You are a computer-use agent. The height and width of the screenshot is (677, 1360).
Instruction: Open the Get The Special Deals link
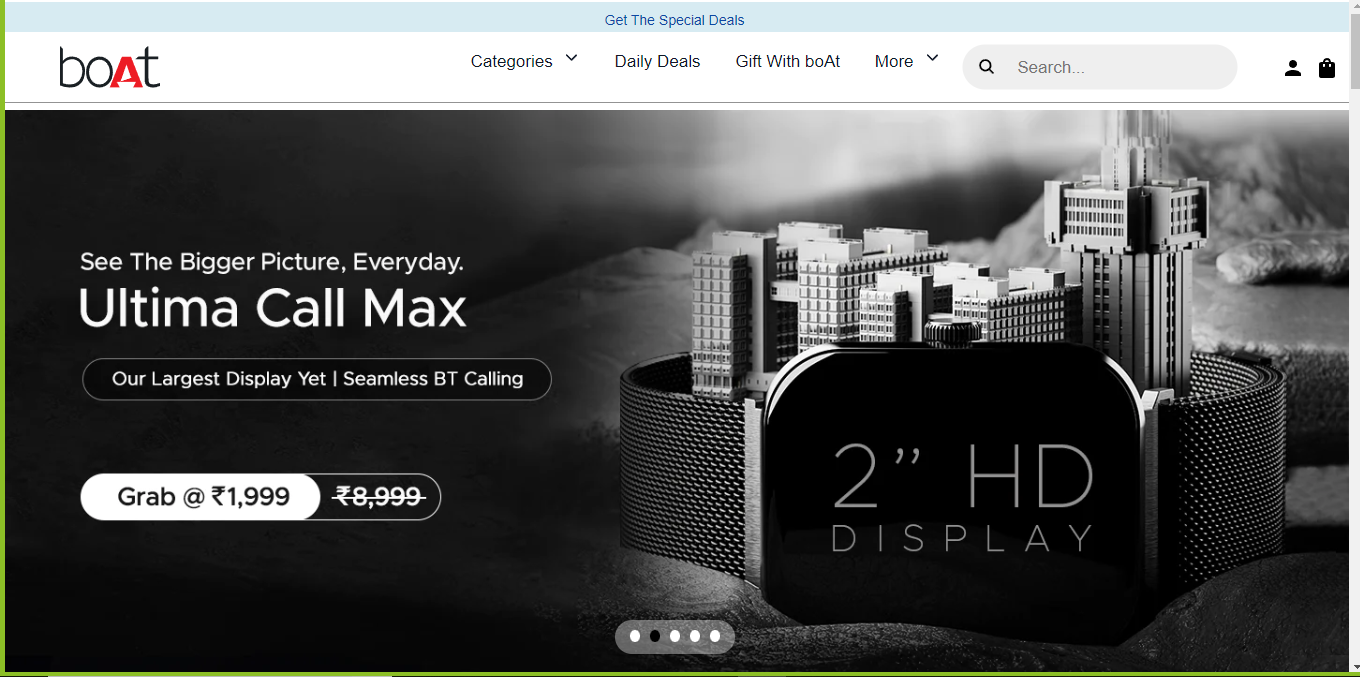coord(674,20)
